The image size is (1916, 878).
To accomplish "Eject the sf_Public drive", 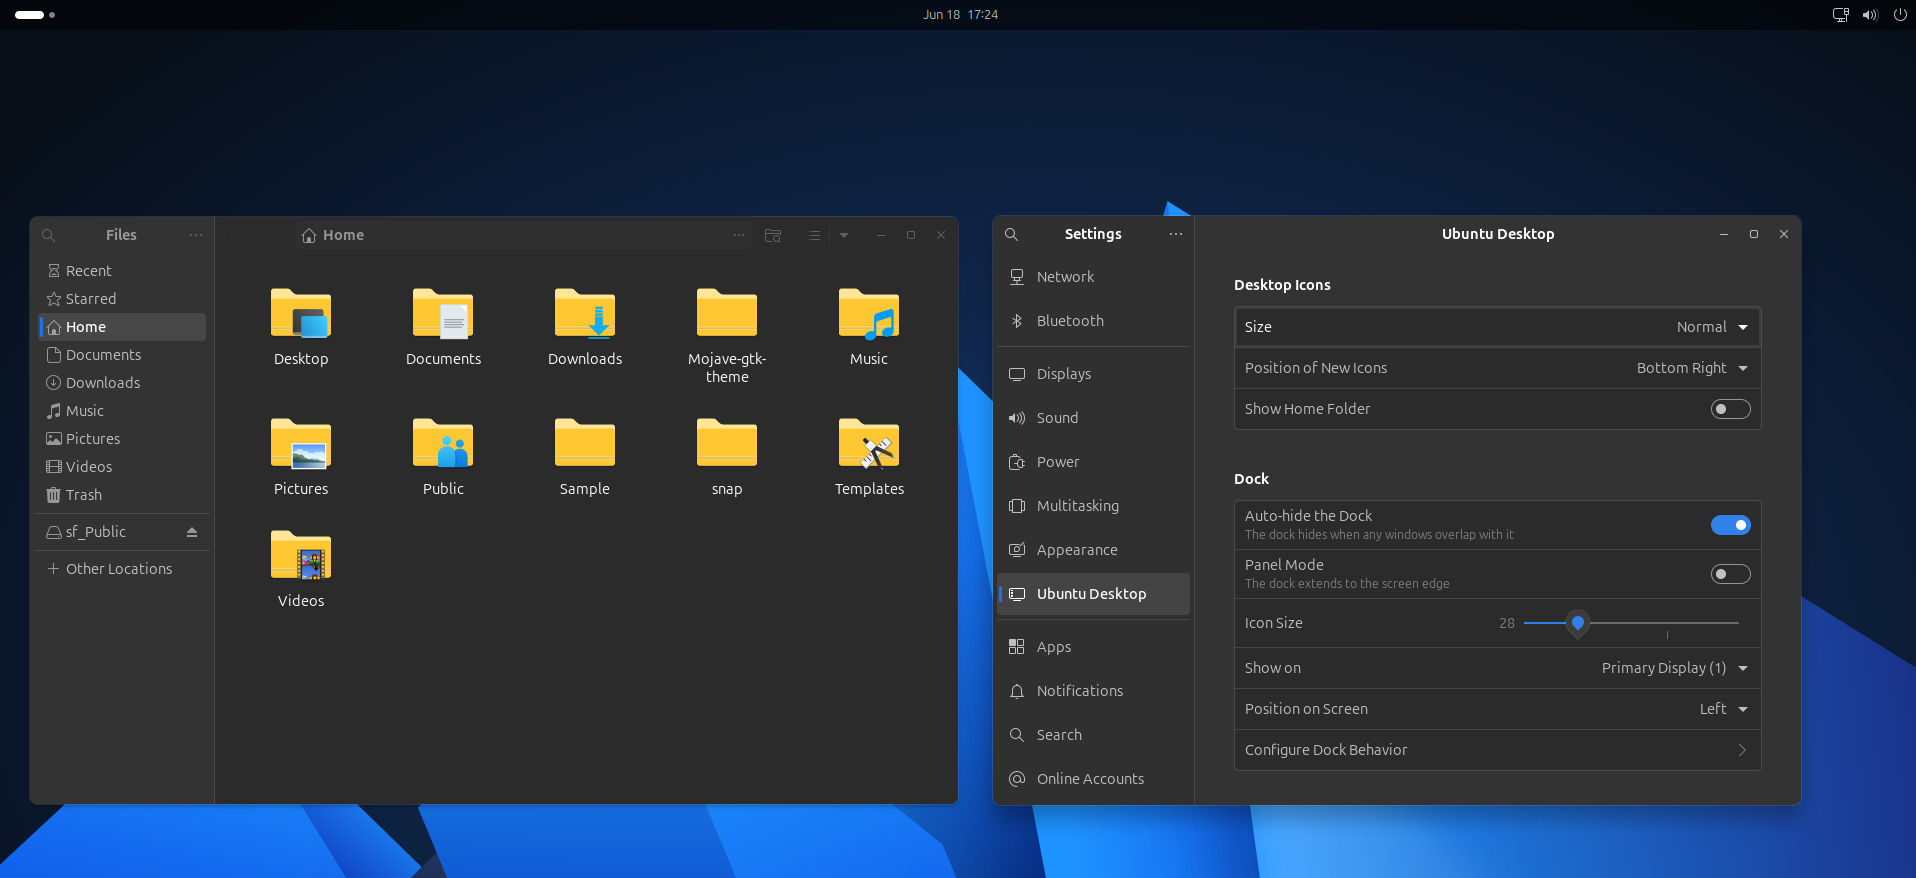I will pyautogui.click(x=192, y=532).
